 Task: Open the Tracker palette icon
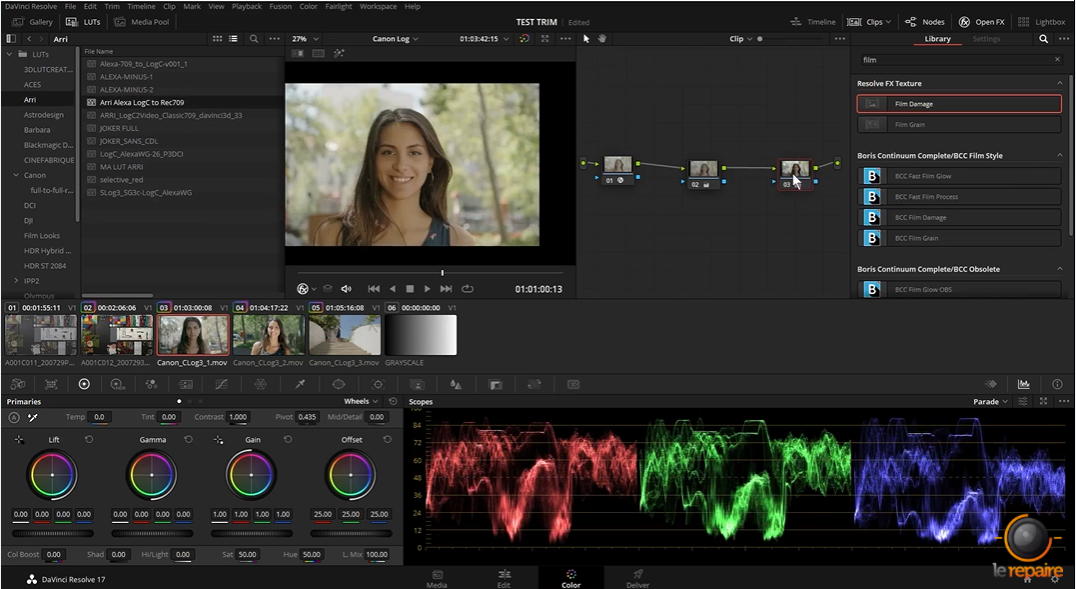point(377,384)
